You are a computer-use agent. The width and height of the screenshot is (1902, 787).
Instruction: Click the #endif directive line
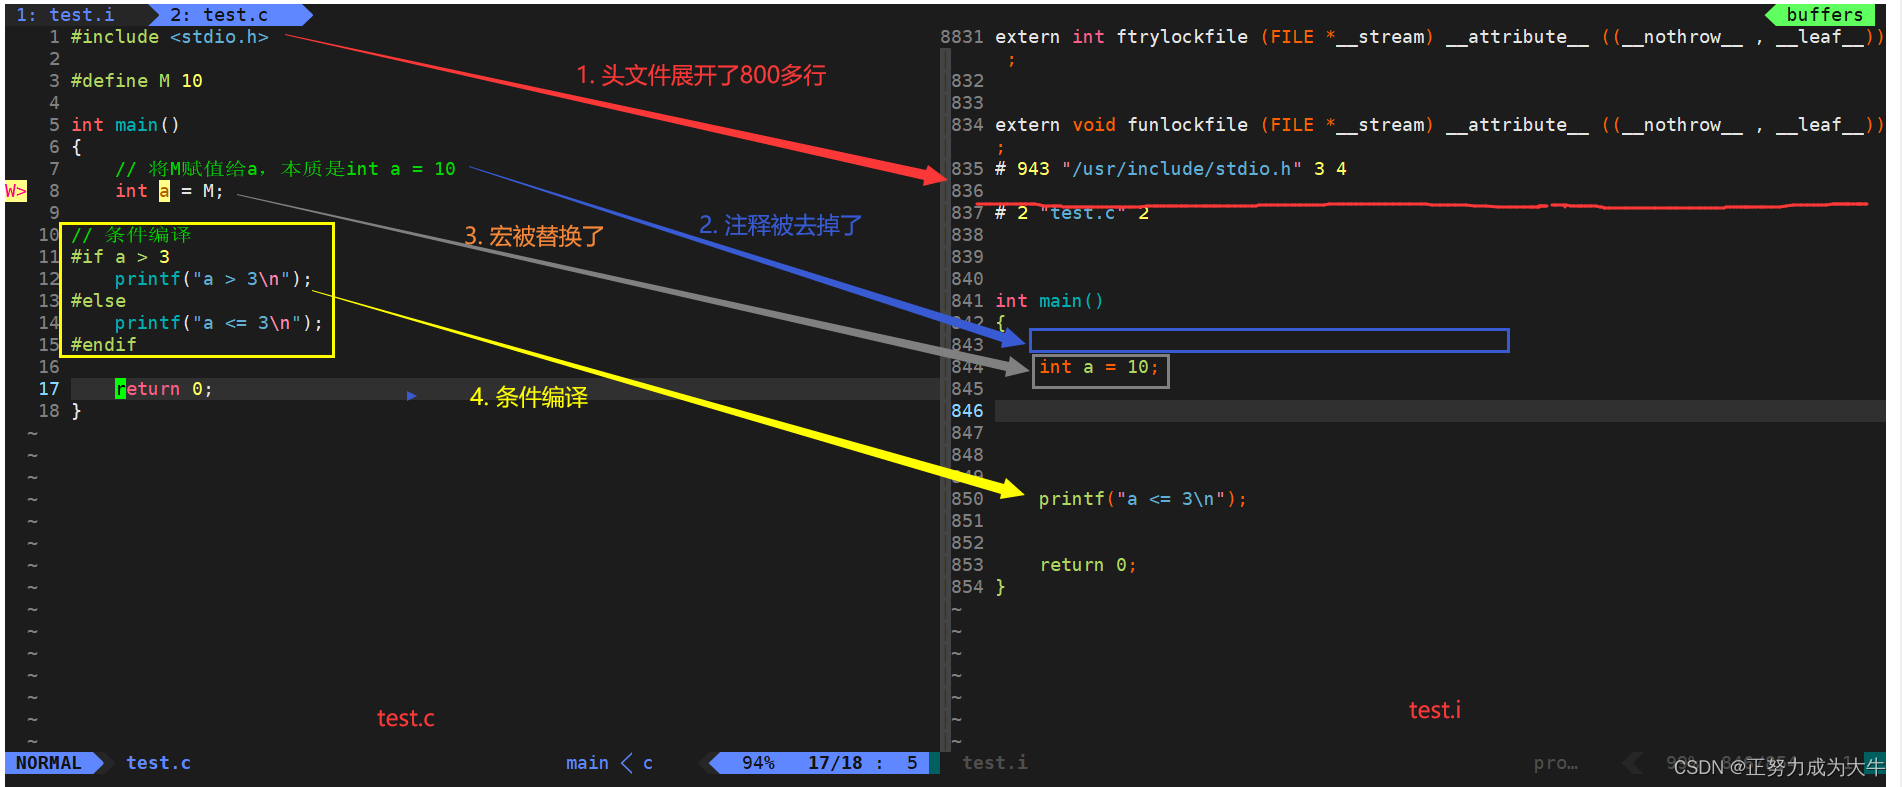point(103,345)
